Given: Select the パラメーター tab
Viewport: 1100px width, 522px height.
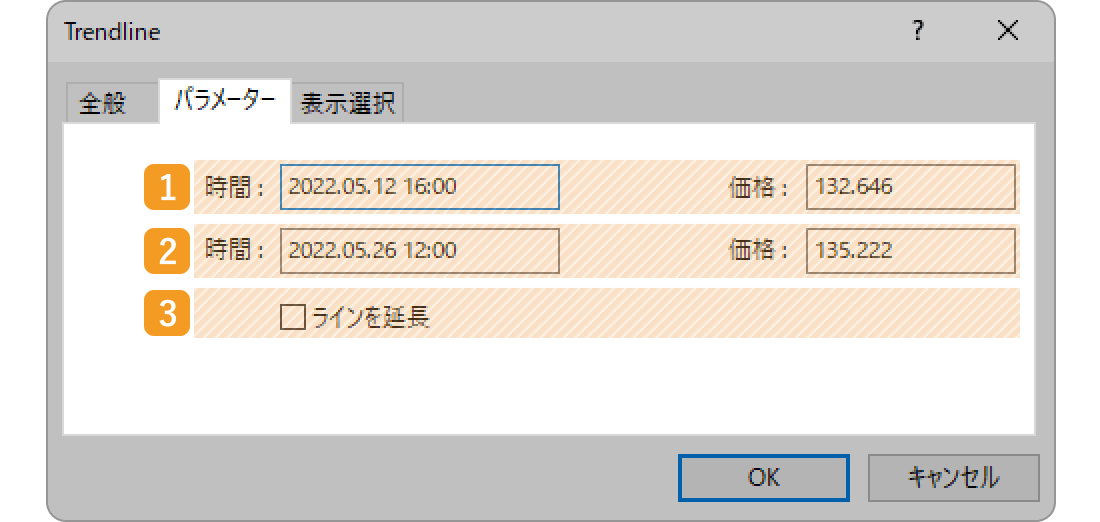Looking at the screenshot, I should click(224, 101).
